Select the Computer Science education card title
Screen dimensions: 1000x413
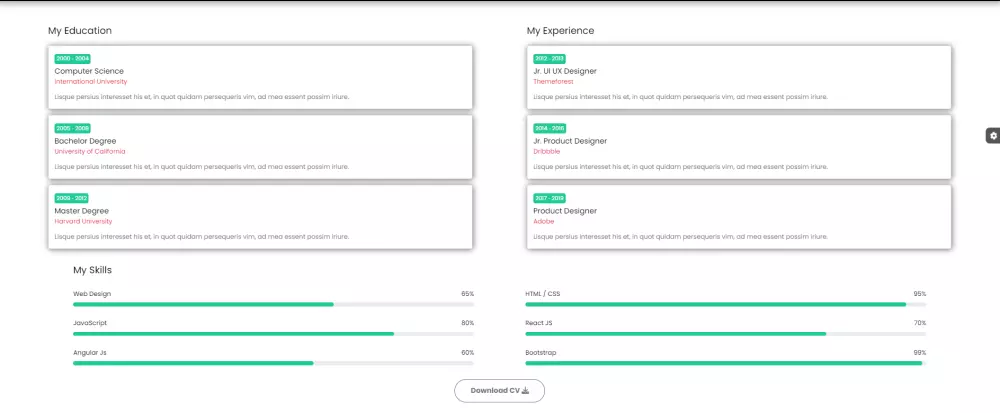(x=89, y=71)
